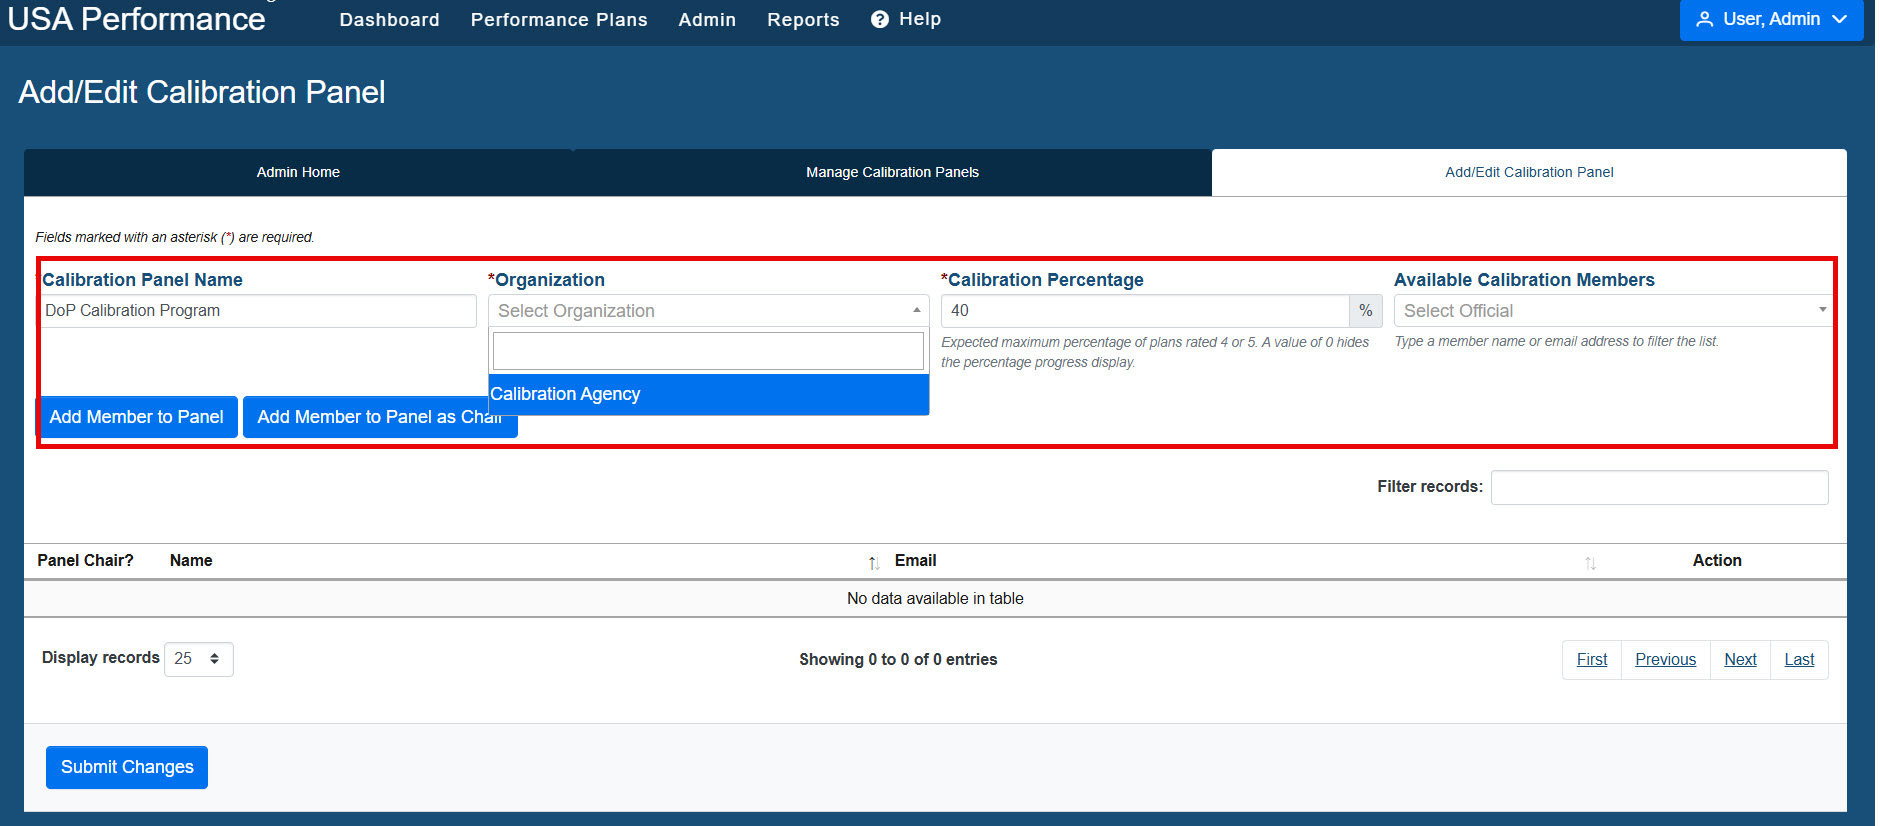The width and height of the screenshot is (1880, 826).
Task: Sort table by Email column arrows
Action: 1590,563
